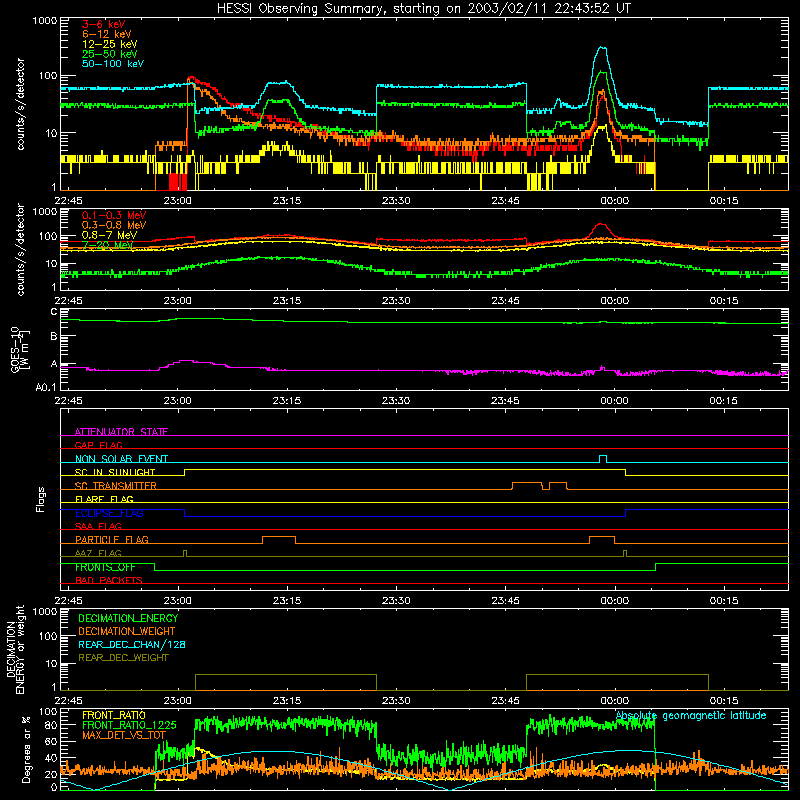
Task: Click the 7-20 MeV legend entry
Action: (x=108, y=245)
